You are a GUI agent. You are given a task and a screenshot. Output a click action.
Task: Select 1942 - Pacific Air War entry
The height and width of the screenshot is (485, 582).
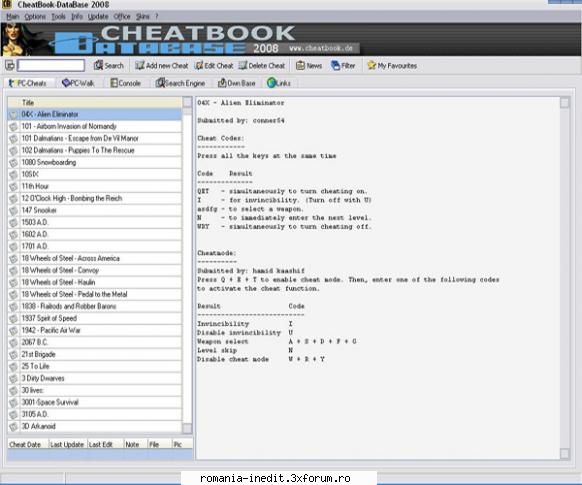point(95,330)
